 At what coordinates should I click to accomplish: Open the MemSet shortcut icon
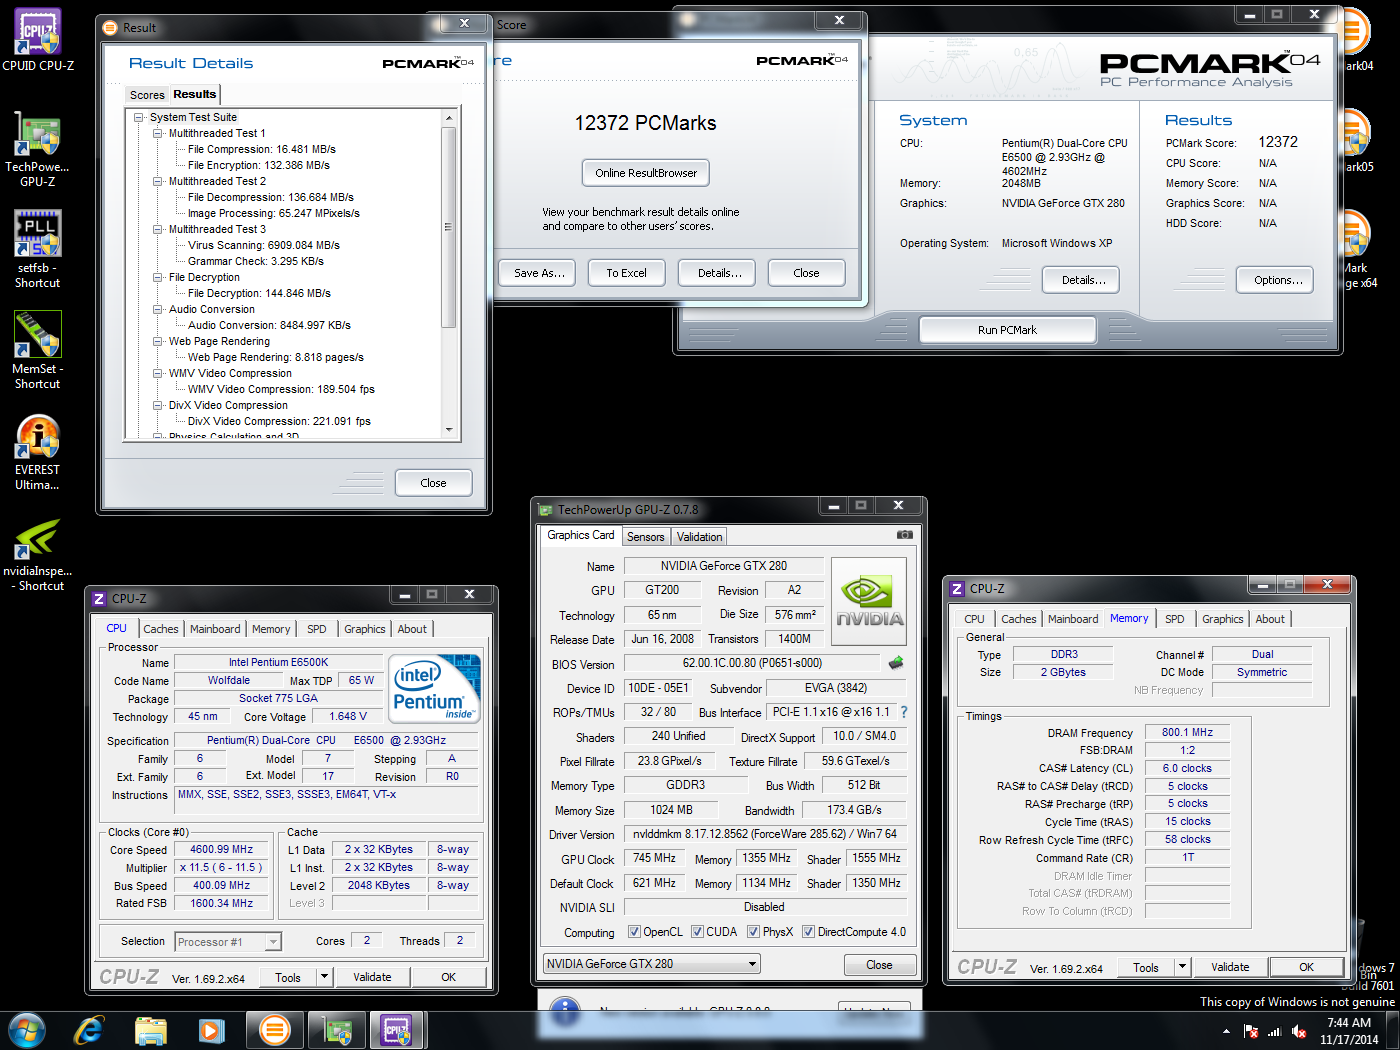[x=38, y=334]
